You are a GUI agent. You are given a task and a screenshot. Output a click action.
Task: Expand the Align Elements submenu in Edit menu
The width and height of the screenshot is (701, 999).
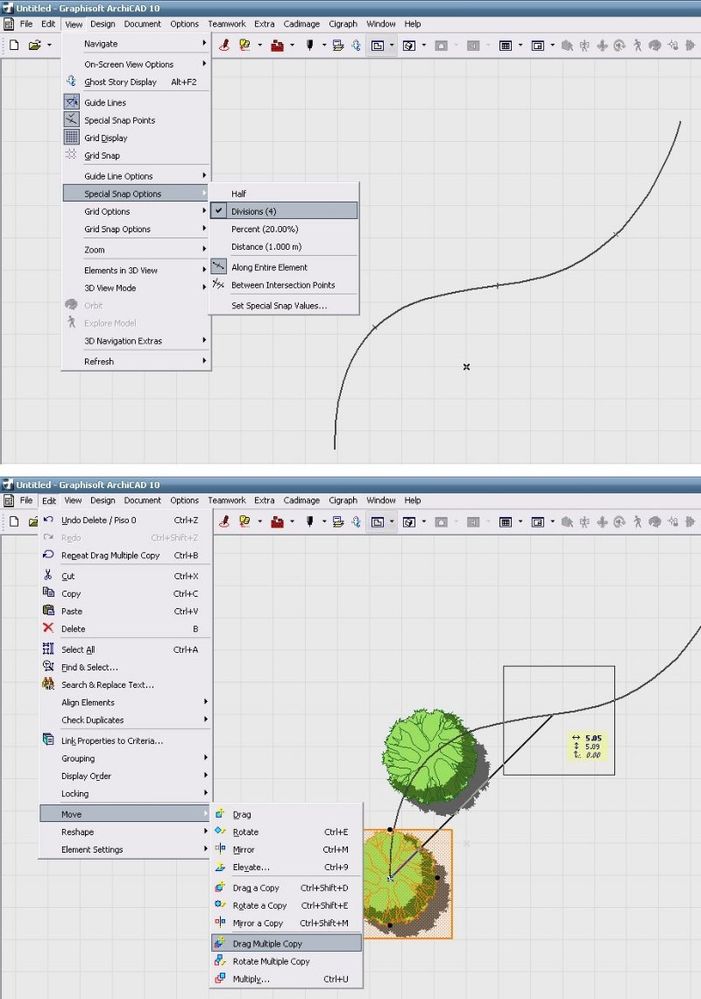[125, 702]
